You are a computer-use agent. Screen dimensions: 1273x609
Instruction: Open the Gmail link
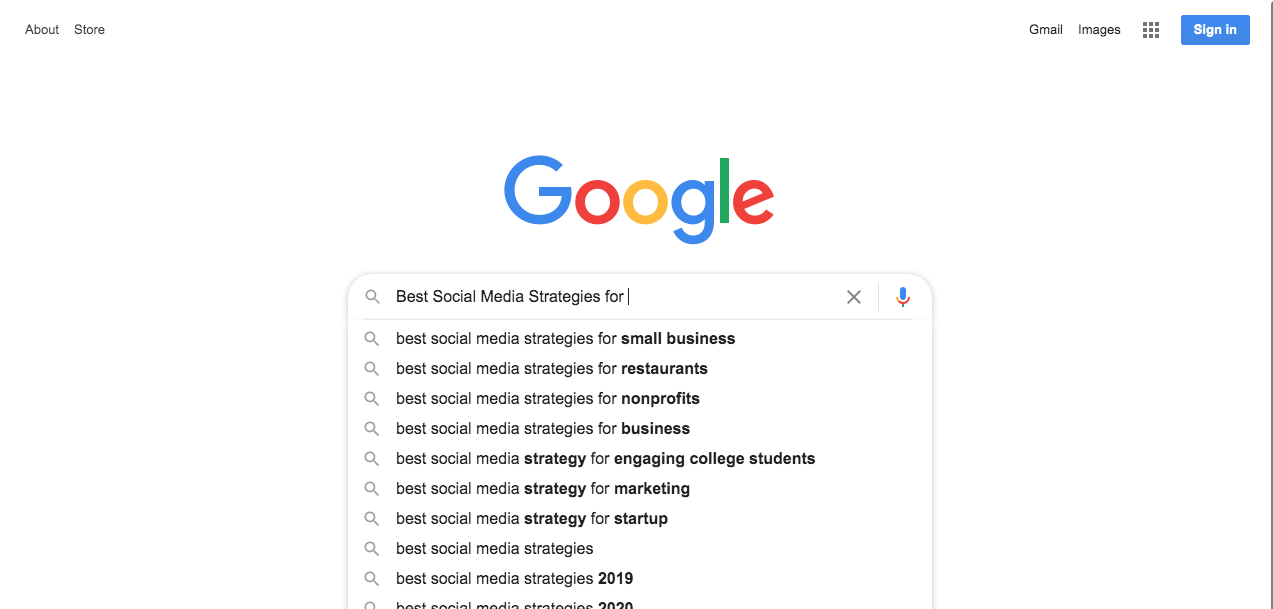point(1045,30)
